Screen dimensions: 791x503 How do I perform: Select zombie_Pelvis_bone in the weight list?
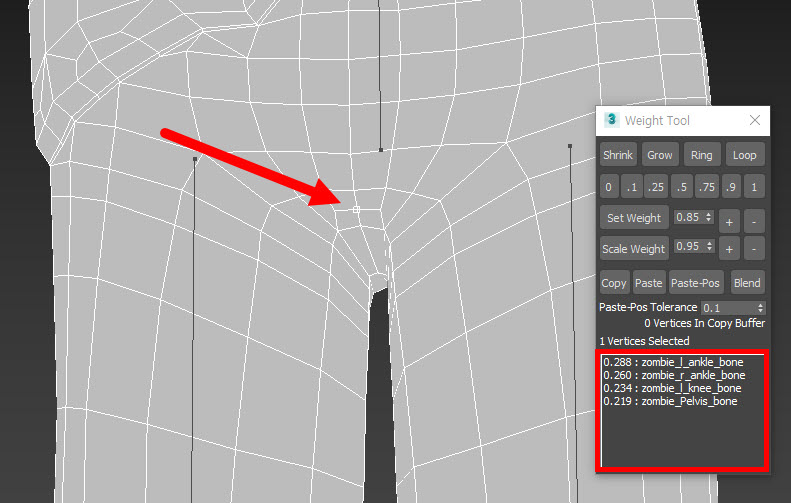click(670, 402)
